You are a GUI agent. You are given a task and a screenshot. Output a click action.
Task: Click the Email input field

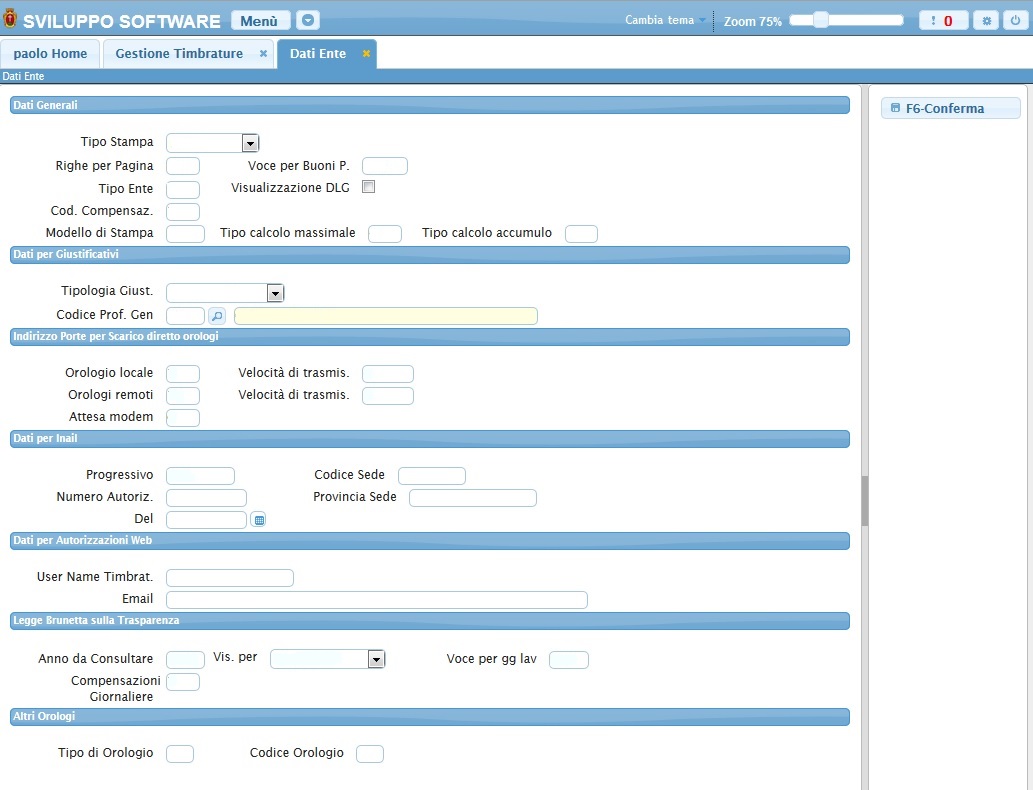coord(376,600)
